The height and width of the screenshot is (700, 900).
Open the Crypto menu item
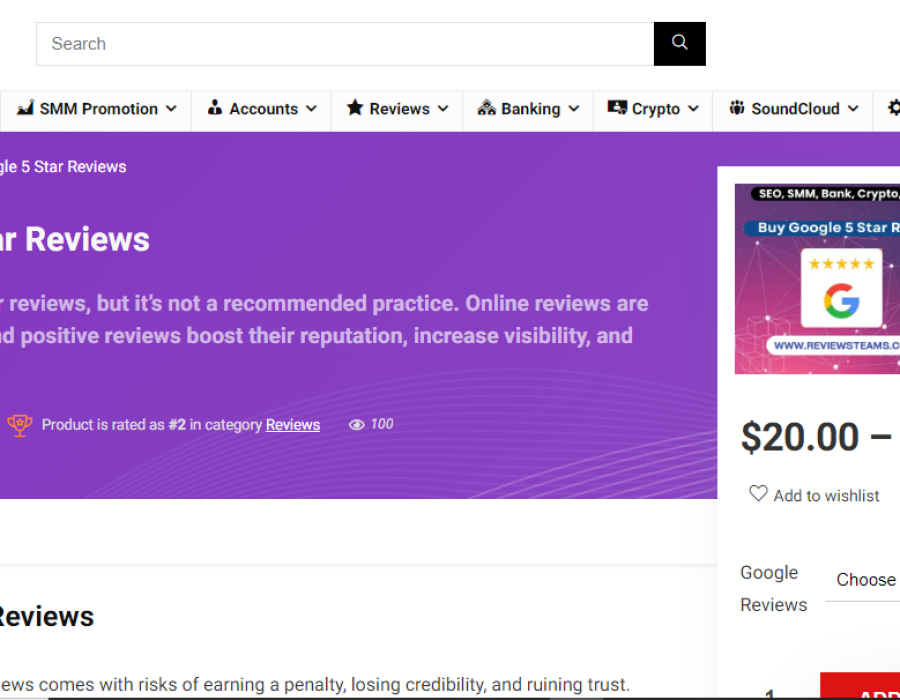[x=656, y=109]
